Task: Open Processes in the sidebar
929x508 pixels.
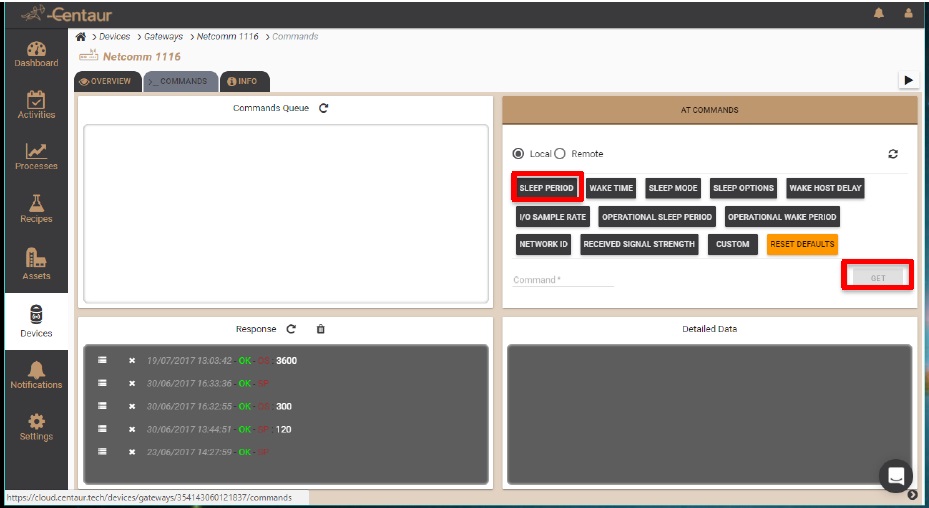Action: coord(36,157)
